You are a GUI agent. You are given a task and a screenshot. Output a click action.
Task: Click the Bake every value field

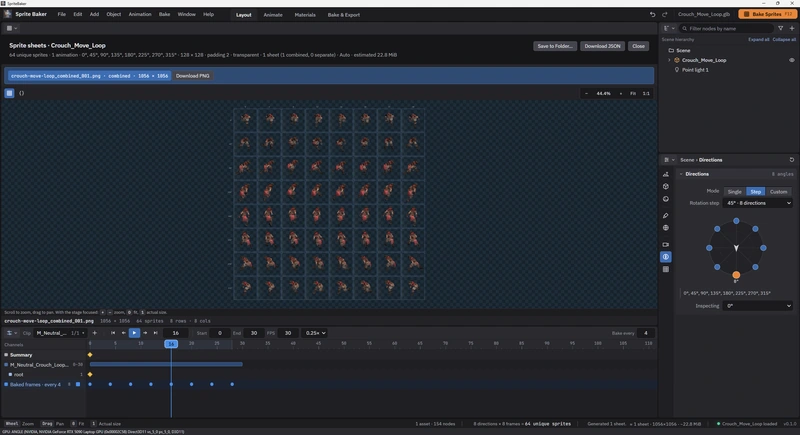coord(645,333)
